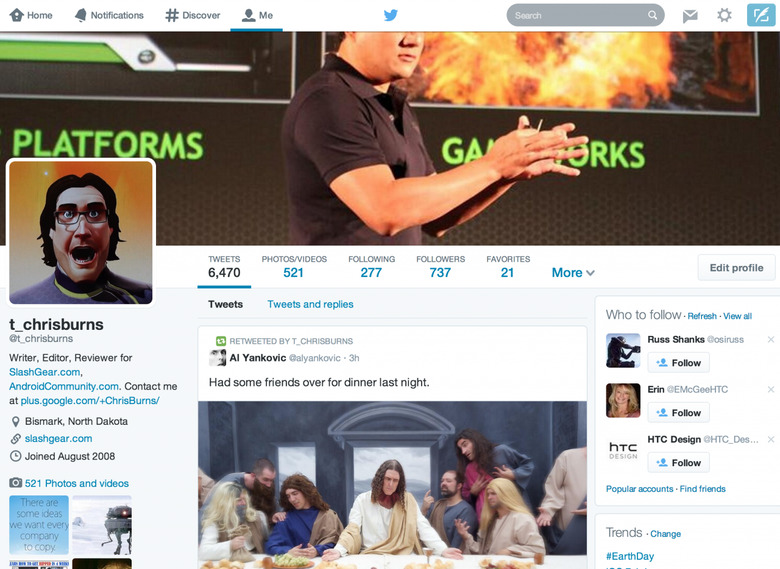Follow HTC Design
This screenshot has height=569, width=780.
679,463
